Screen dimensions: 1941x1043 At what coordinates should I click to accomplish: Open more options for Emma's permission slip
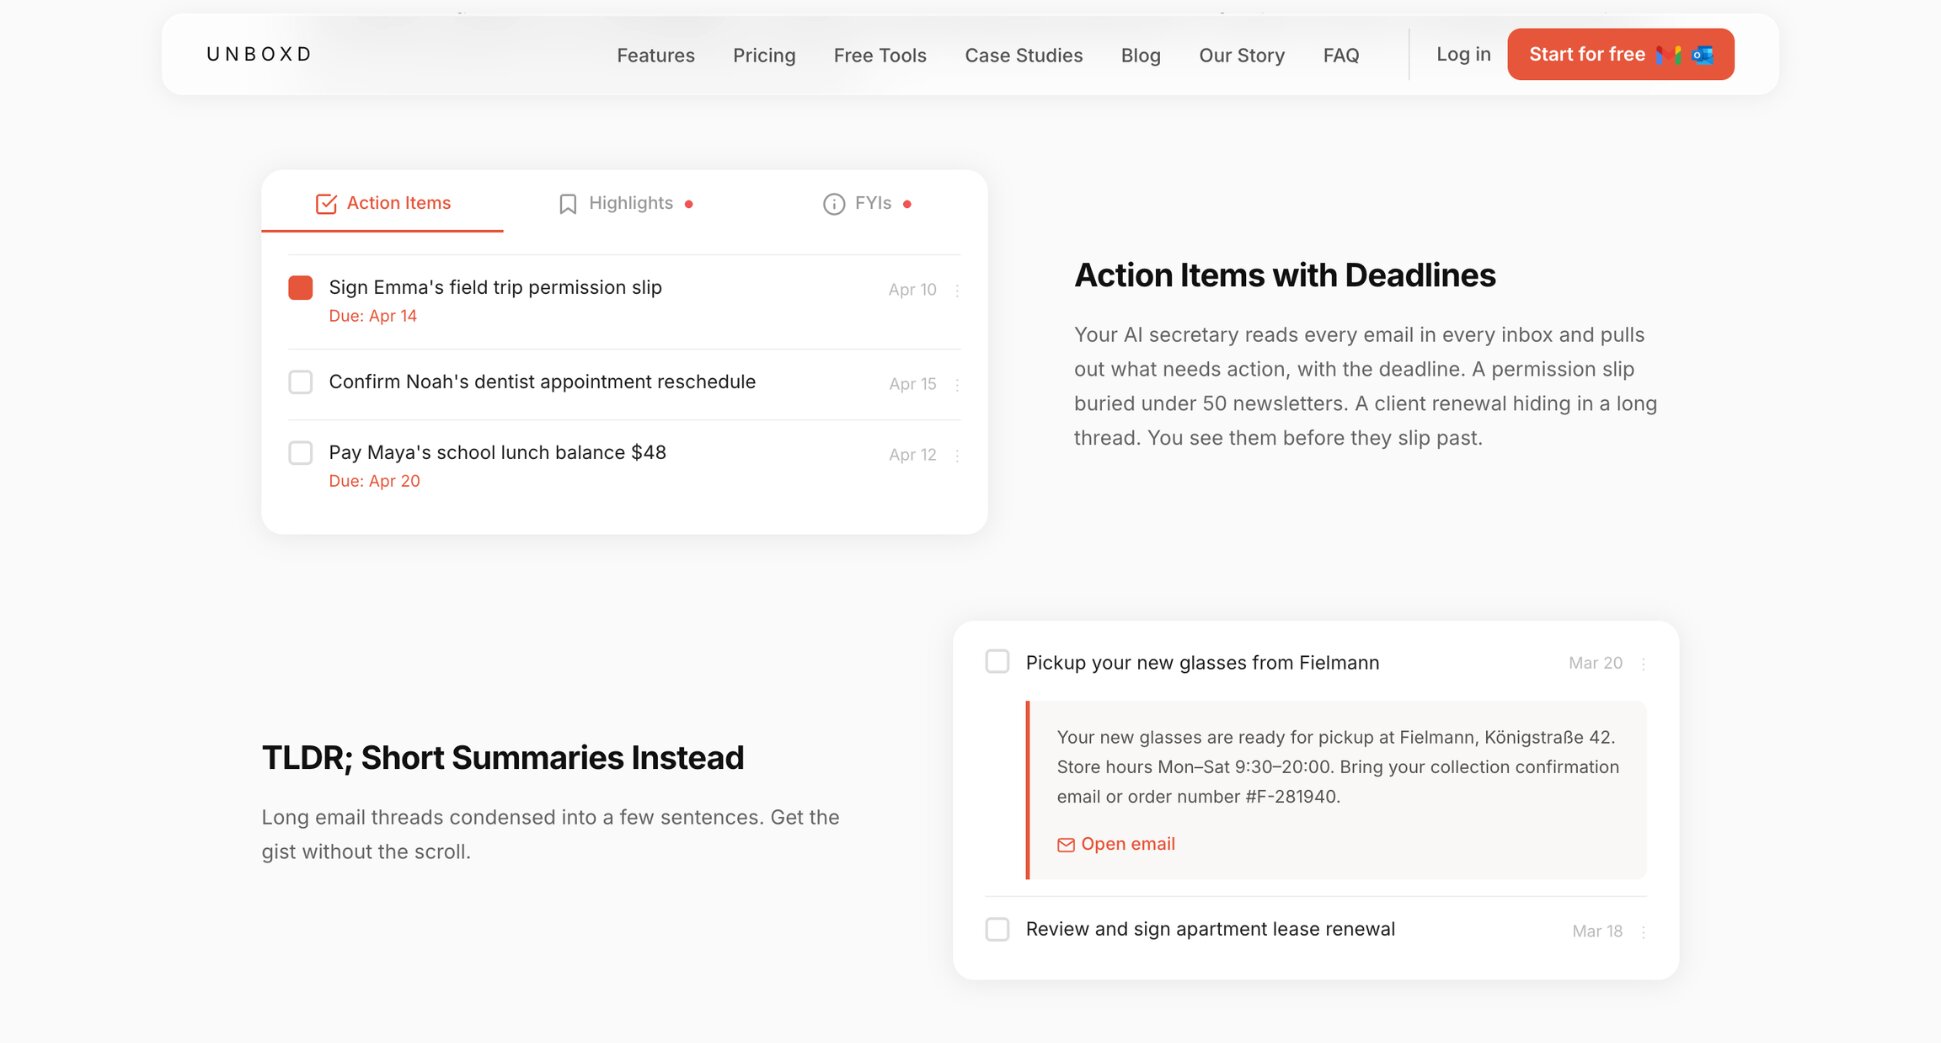(x=957, y=290)
